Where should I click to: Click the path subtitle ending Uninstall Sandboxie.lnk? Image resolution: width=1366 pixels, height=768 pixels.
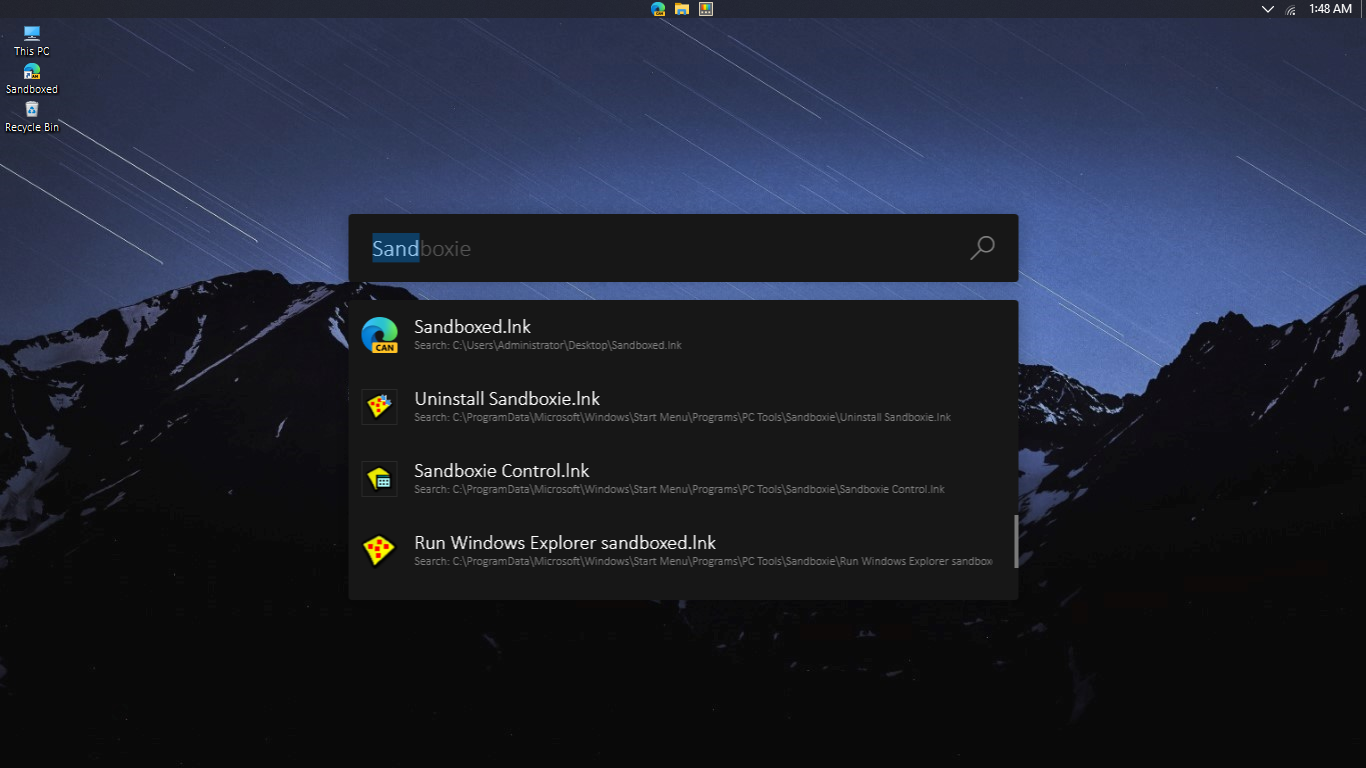[682, 417]
